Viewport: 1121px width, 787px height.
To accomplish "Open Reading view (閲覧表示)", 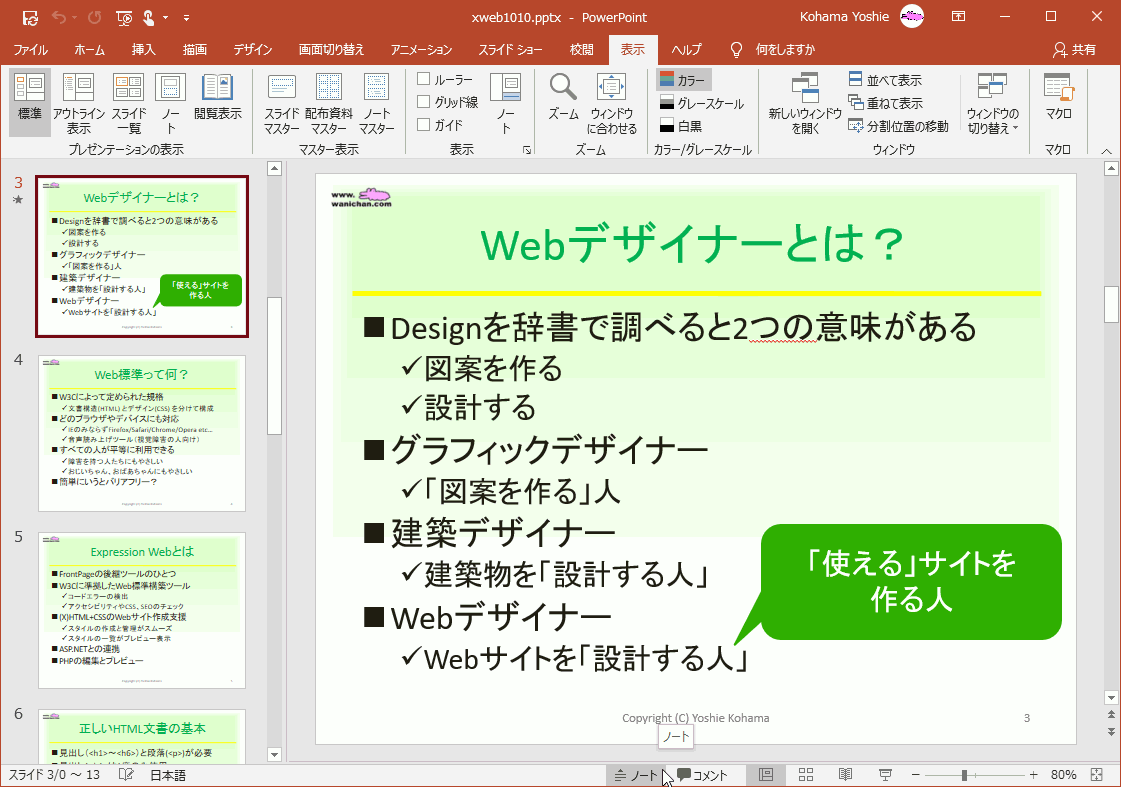I will pyautogui.click(x=217, y=96).
